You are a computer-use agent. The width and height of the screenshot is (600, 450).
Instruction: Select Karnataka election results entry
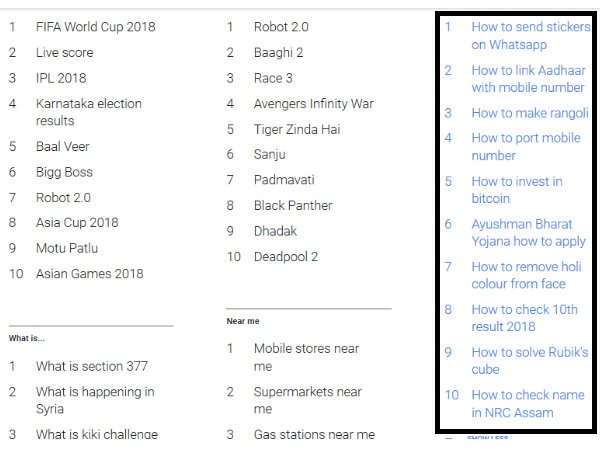coord(88,112)
